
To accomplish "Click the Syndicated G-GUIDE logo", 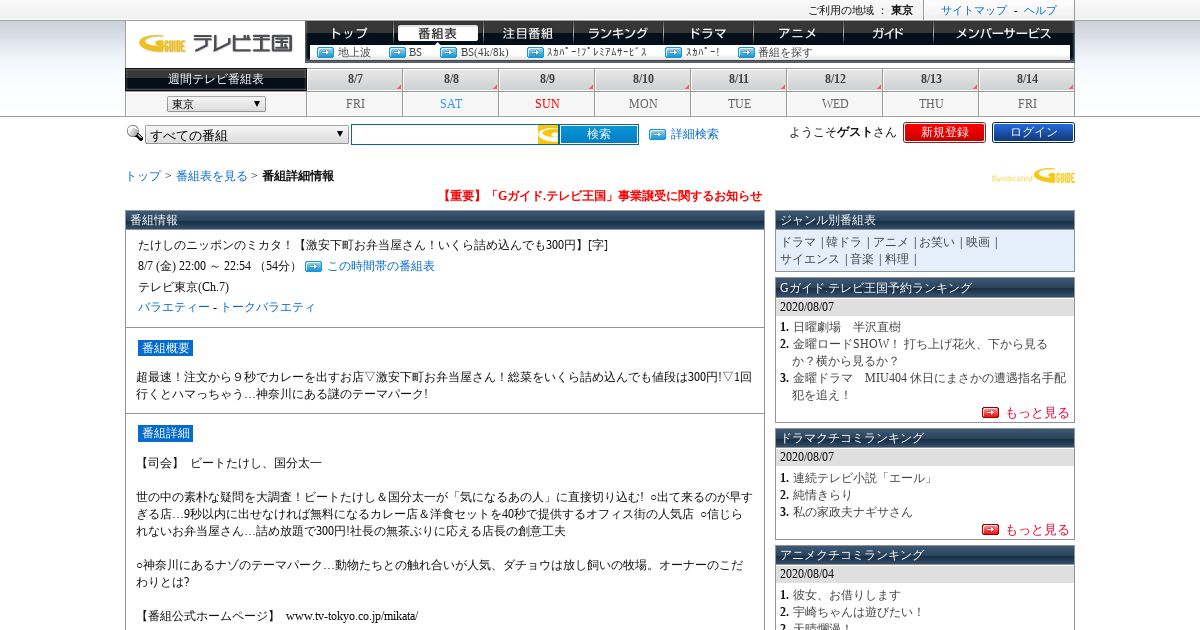I will point(1033,176).
